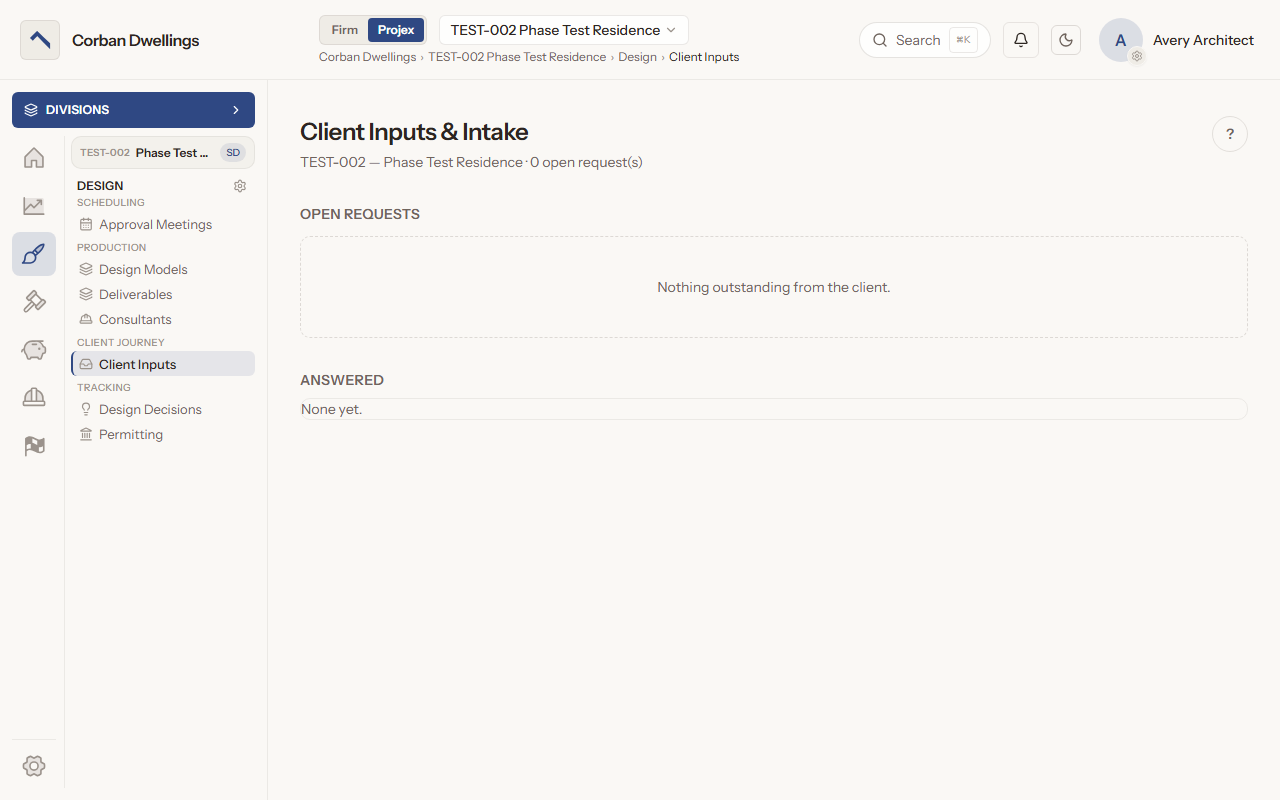This screenshot has width=1280, height=800.
Task: Click the small gear badge on the avatar
Action: [x=1137, y=57]
